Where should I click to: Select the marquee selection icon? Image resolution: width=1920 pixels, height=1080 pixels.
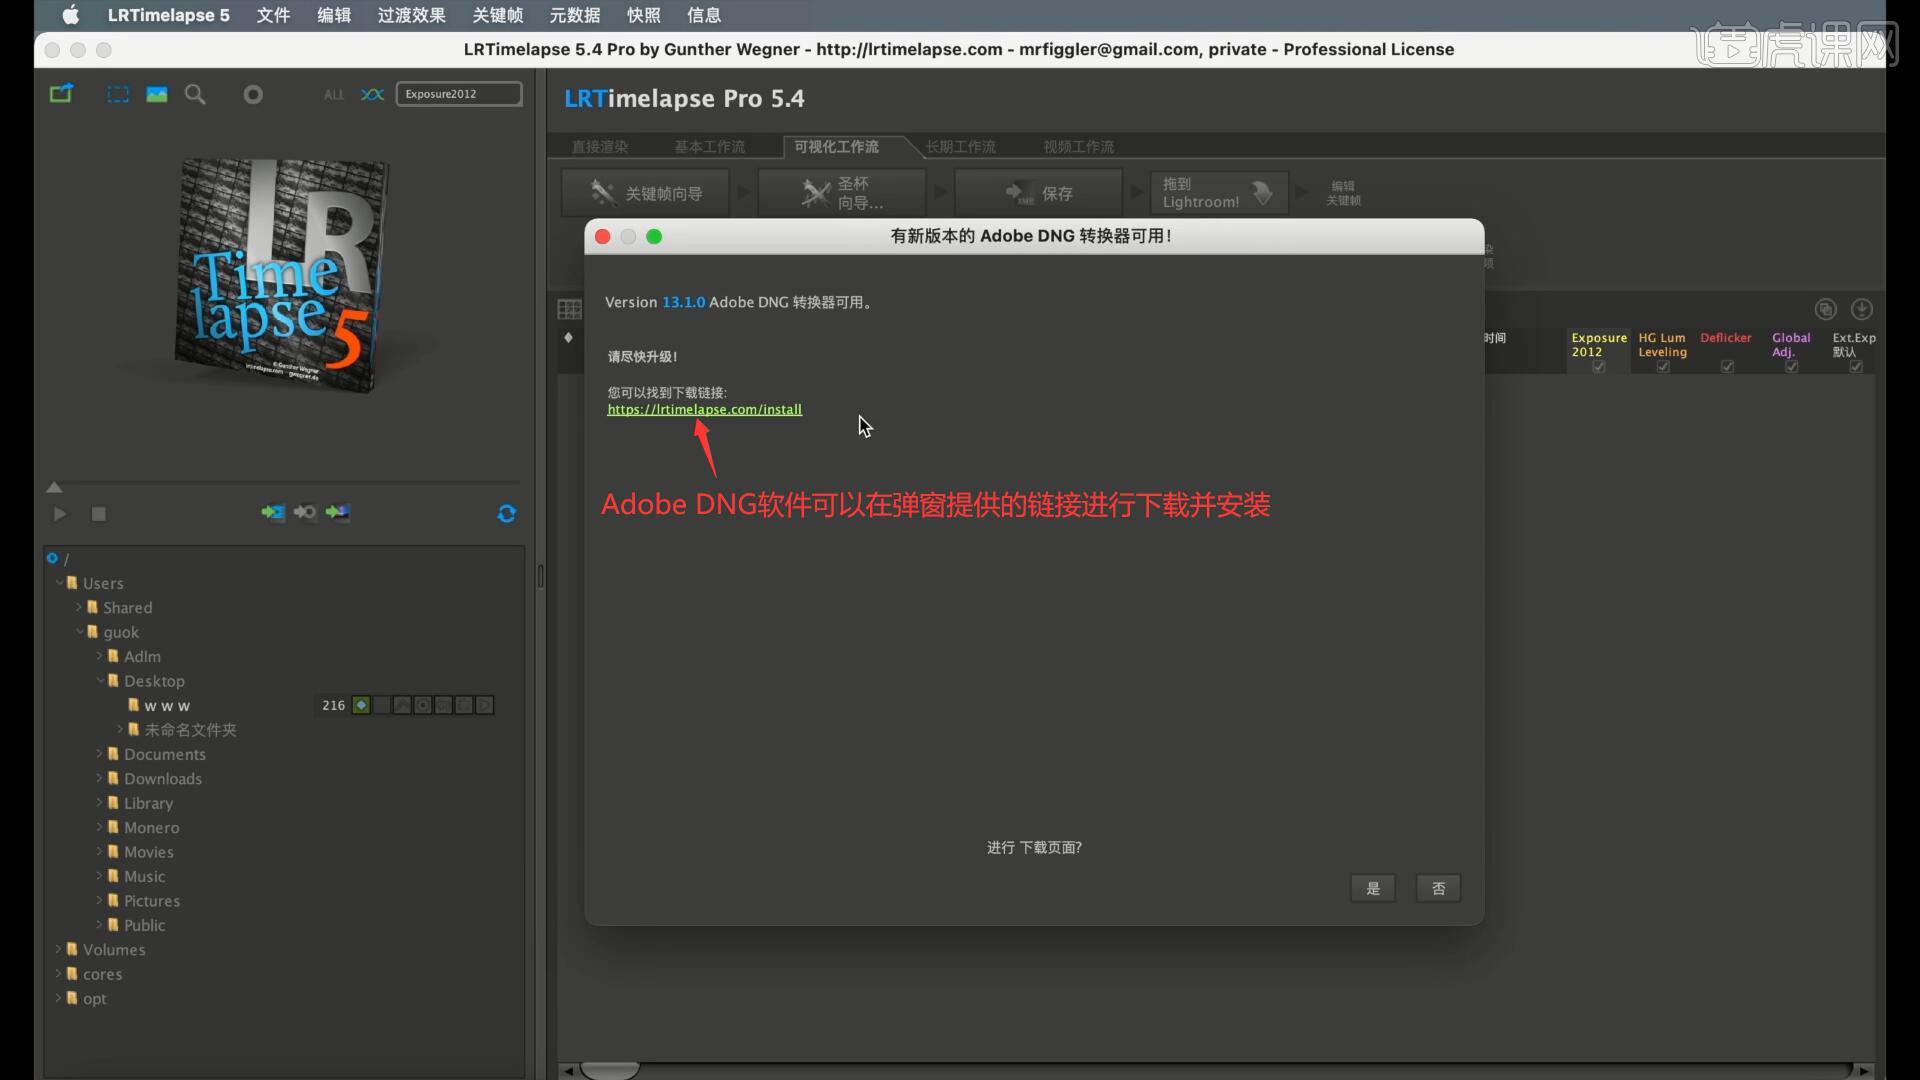[x=117, y=93]
